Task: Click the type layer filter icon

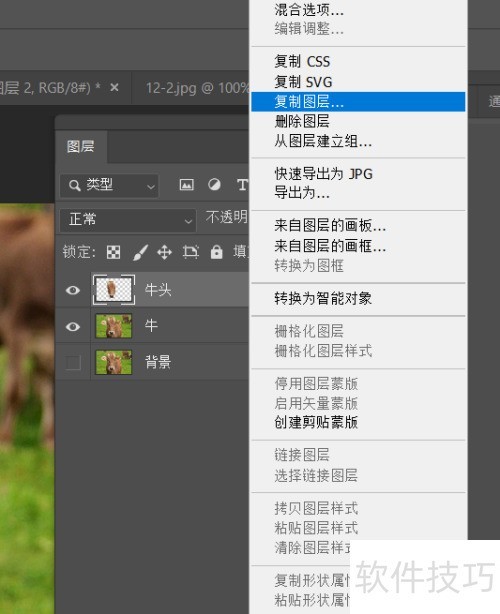Action: [242, 184]
